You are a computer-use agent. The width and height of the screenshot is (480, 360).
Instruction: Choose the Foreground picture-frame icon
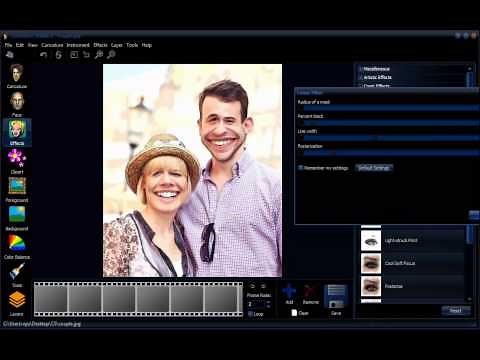point(17,187)
